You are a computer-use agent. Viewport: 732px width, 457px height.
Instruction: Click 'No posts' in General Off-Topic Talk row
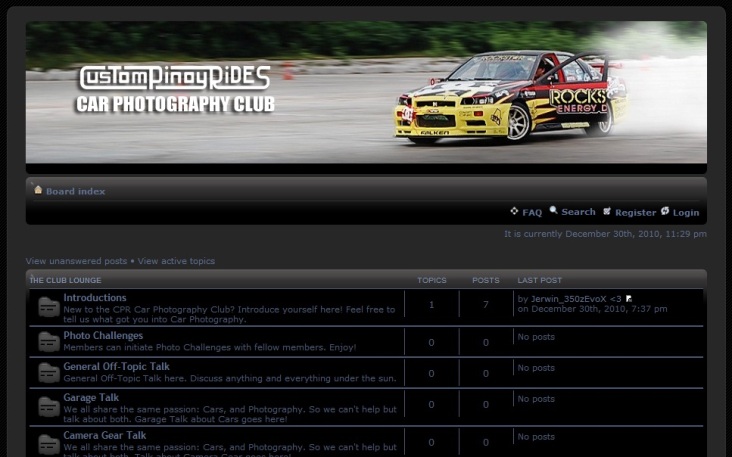536,368
